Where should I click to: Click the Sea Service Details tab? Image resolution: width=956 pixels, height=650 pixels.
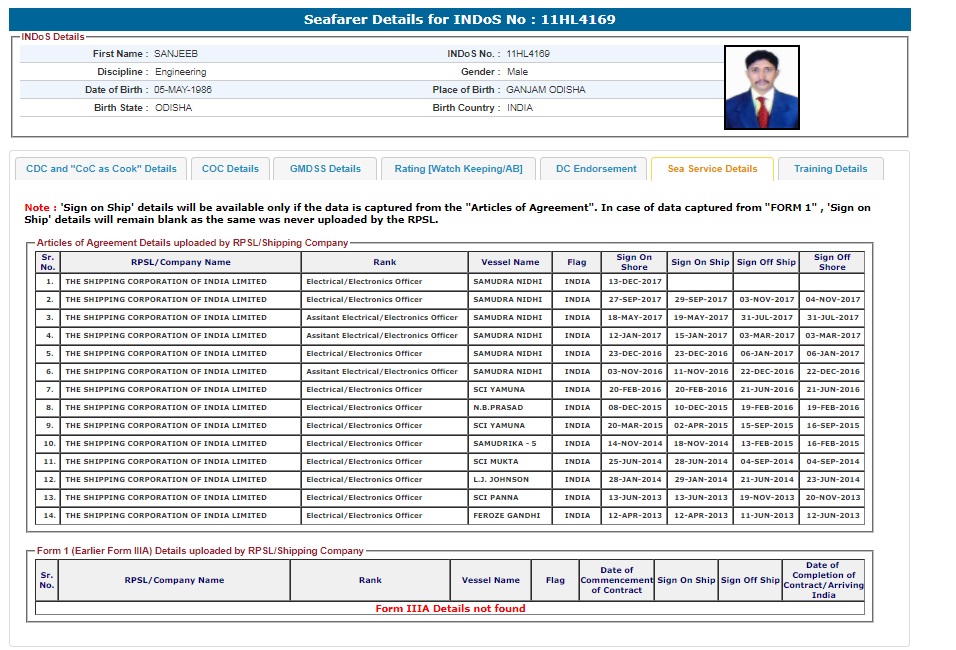[711, 169]
